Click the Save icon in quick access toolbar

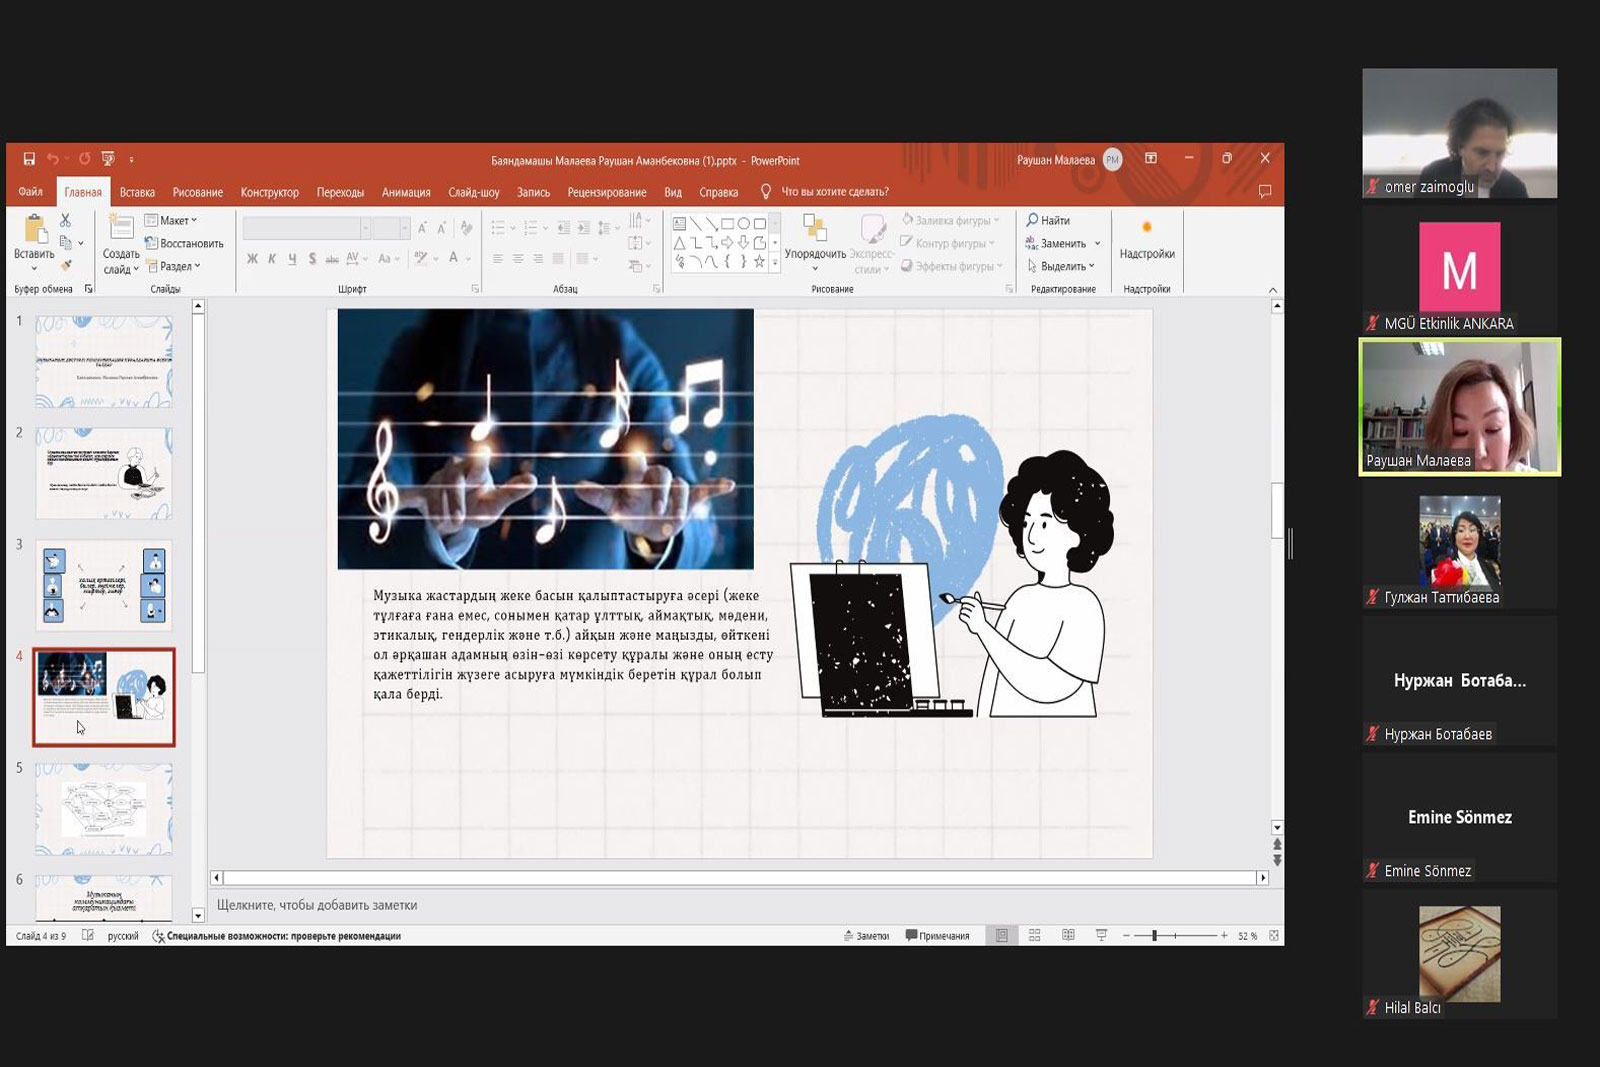point(29,159)
